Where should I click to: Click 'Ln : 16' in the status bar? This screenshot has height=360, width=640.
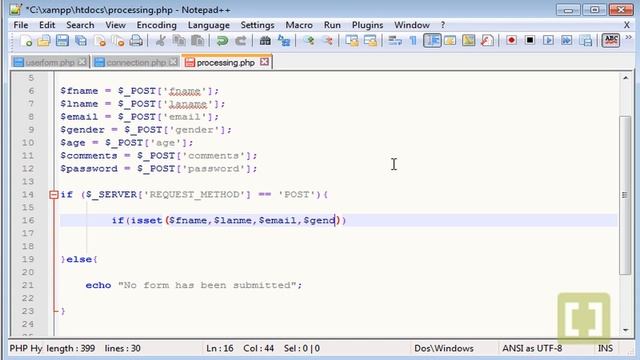(220, 348)
